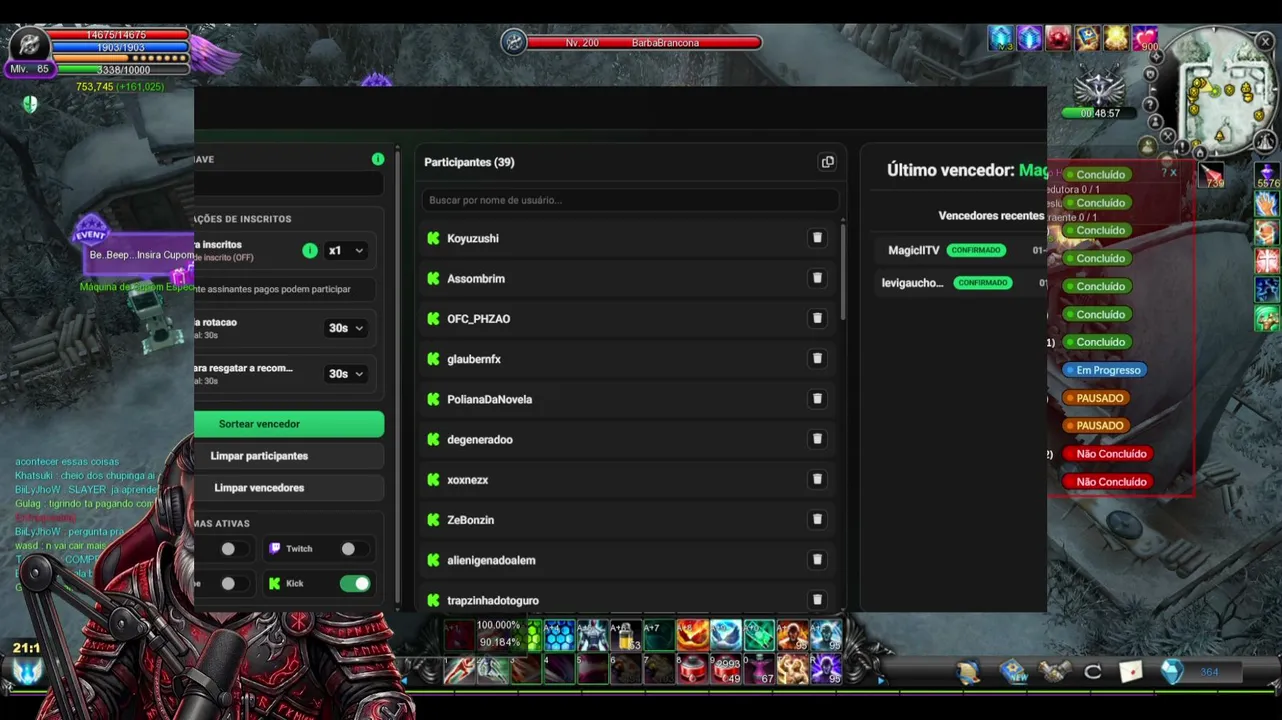Click the first Não Concluído status badge
The image size is (1282, 720).
[1105, 454]
